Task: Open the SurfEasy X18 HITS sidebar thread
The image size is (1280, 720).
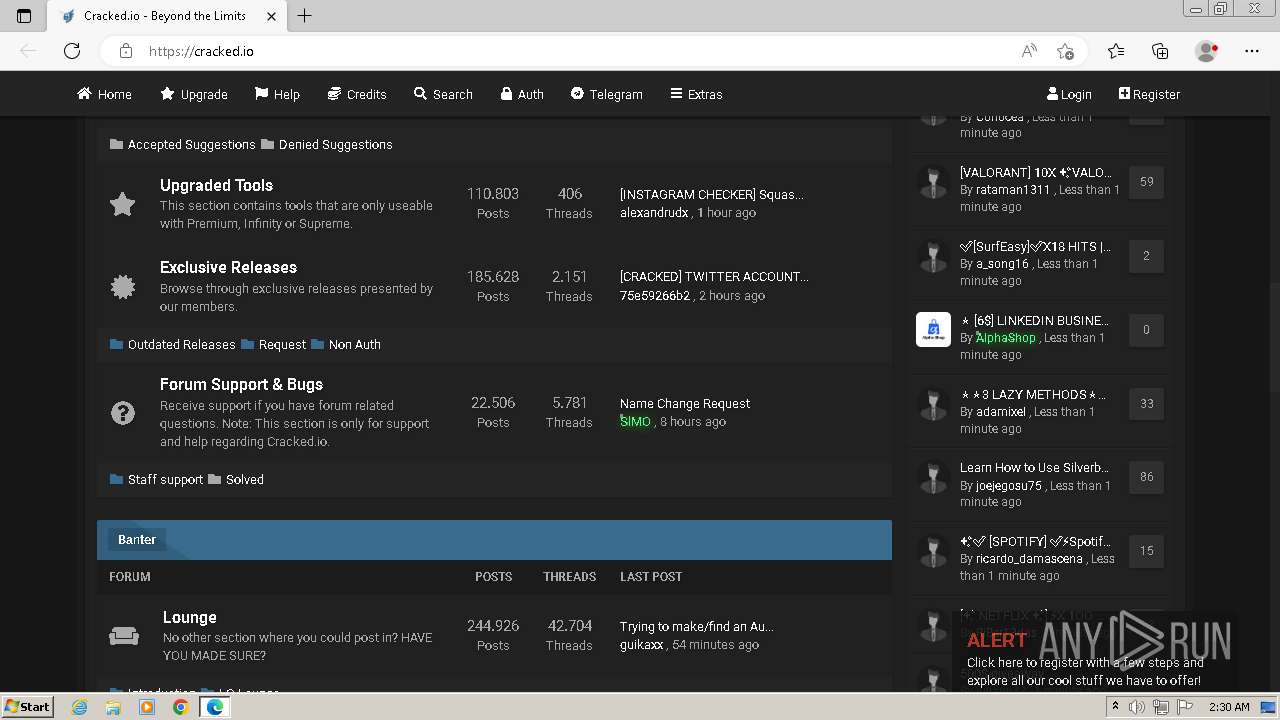Action: [x=1035, y=247]
